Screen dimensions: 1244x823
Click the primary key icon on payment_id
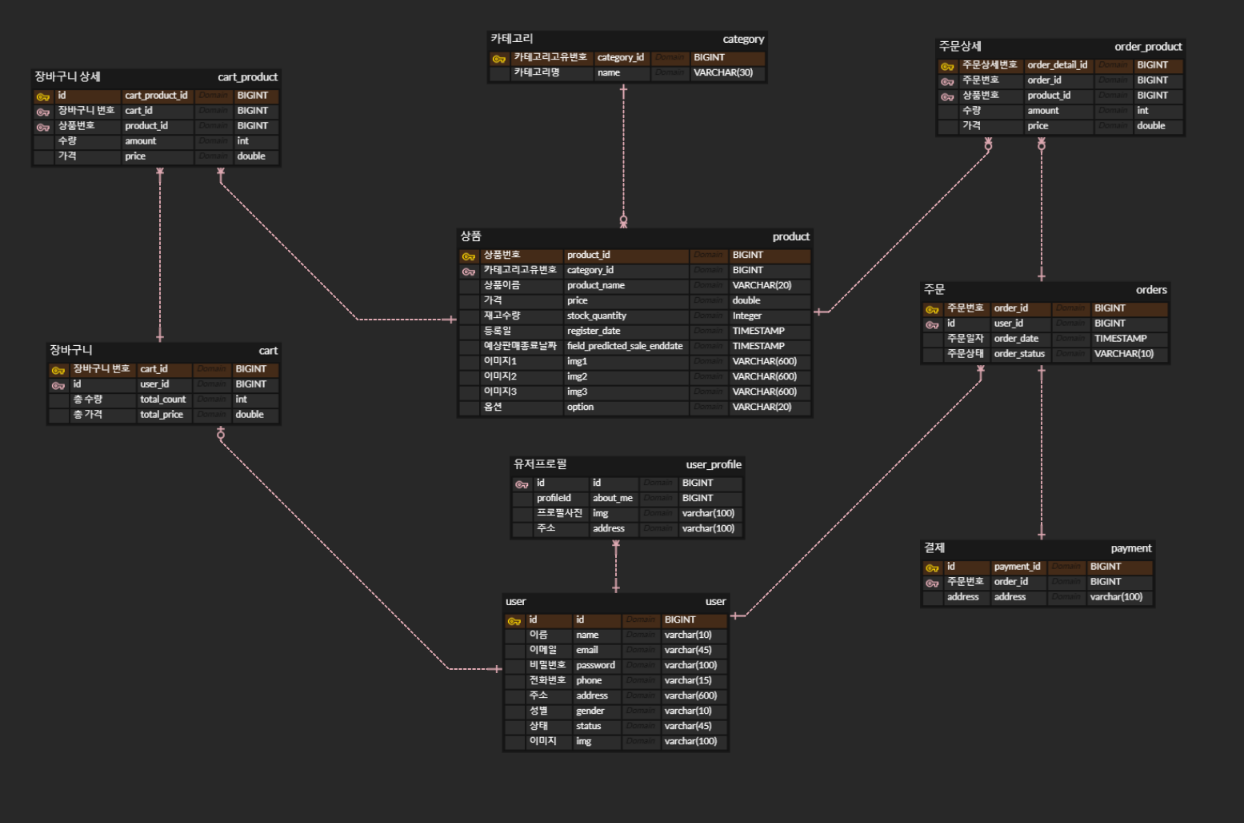930,566
